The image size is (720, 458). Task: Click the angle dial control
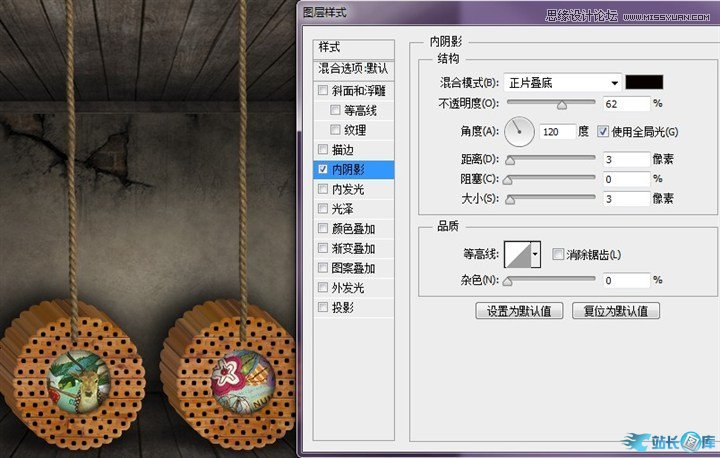point(519,130)
